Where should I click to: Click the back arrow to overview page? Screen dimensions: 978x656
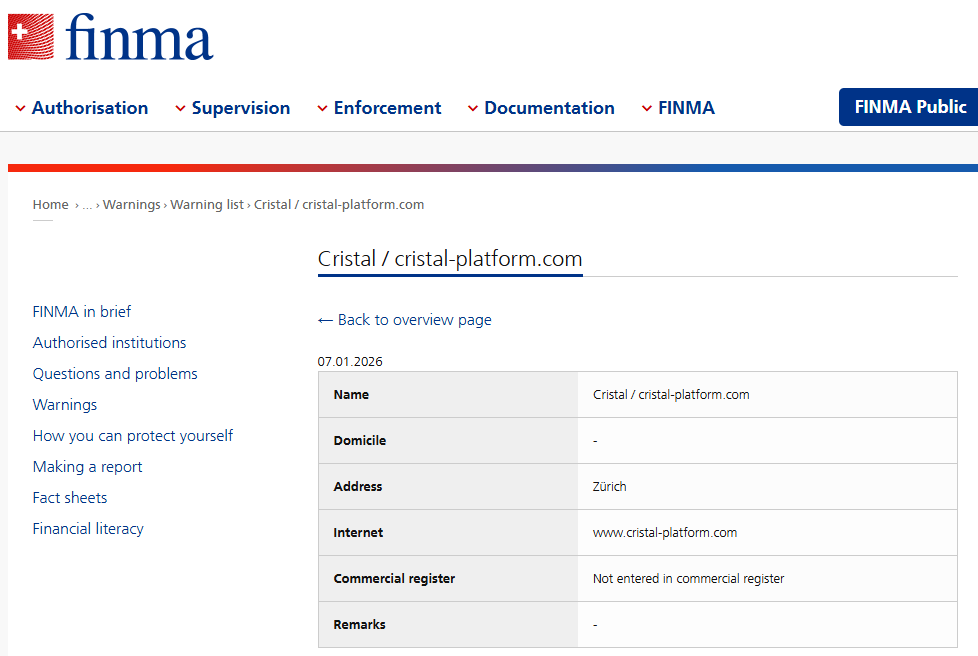coord(325,320)
